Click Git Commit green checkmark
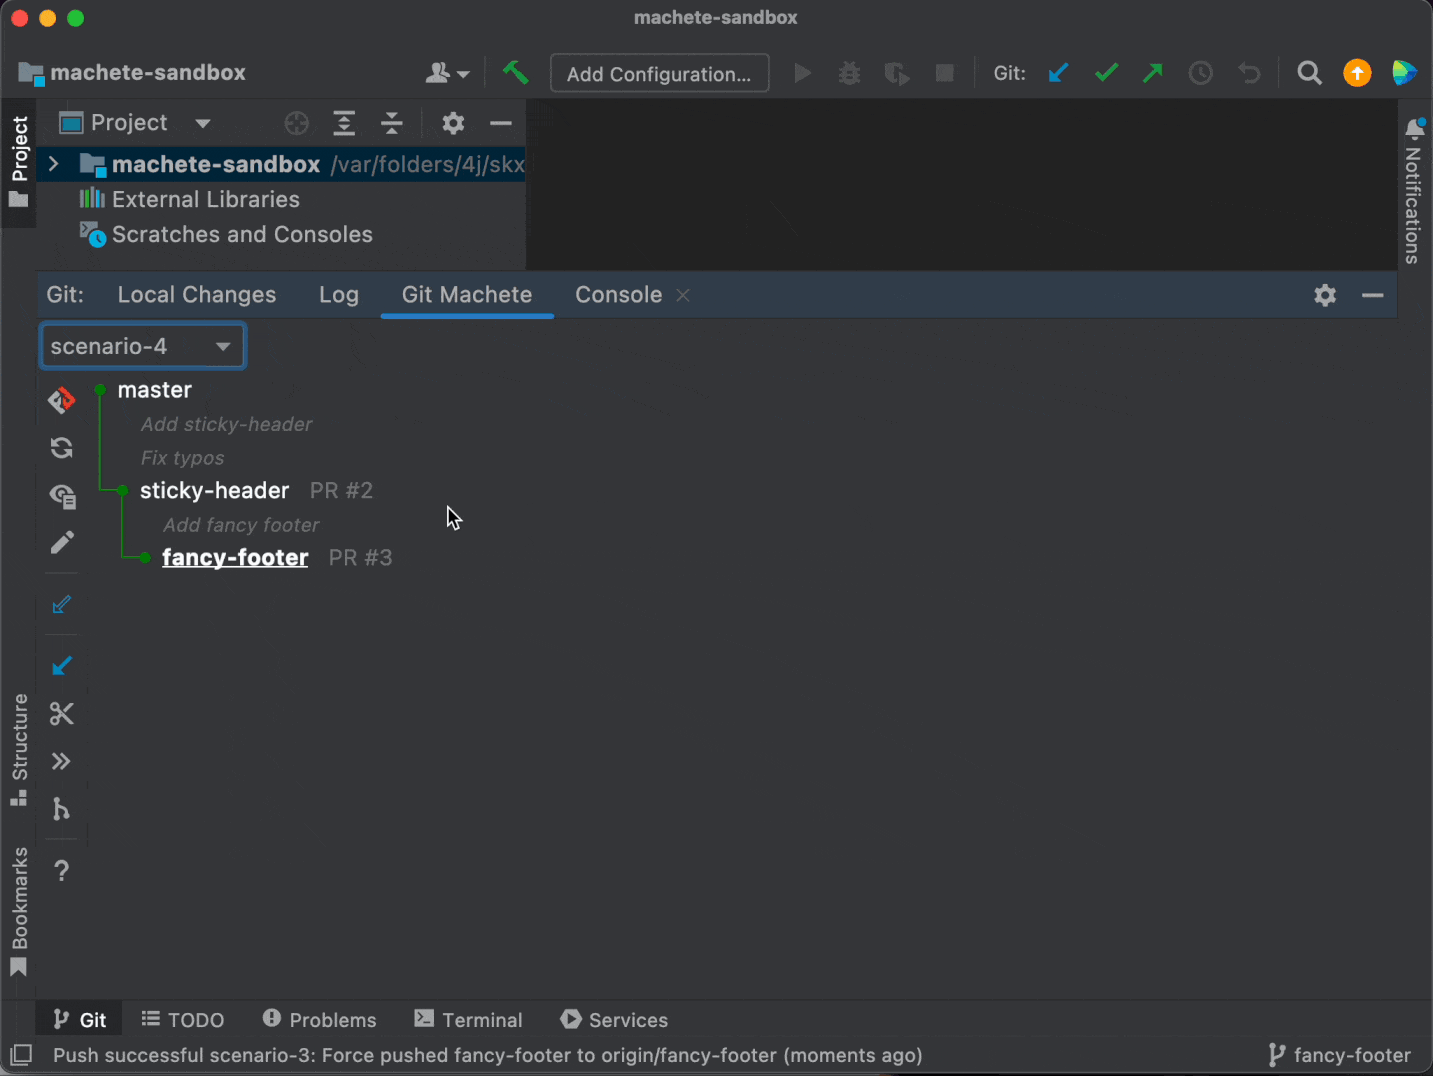Image resolution: width=1433 pixels, height=1076 pixels. [1106, 73]
